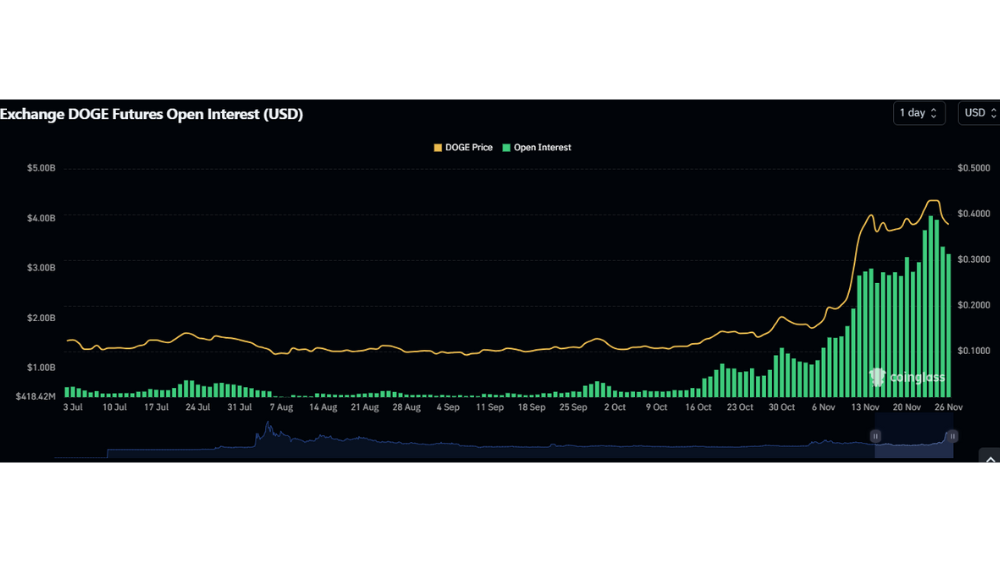Click the $0.3000 price axis label
The image size is (1000, 562).
pyautogui.click(x=974, y=260)
